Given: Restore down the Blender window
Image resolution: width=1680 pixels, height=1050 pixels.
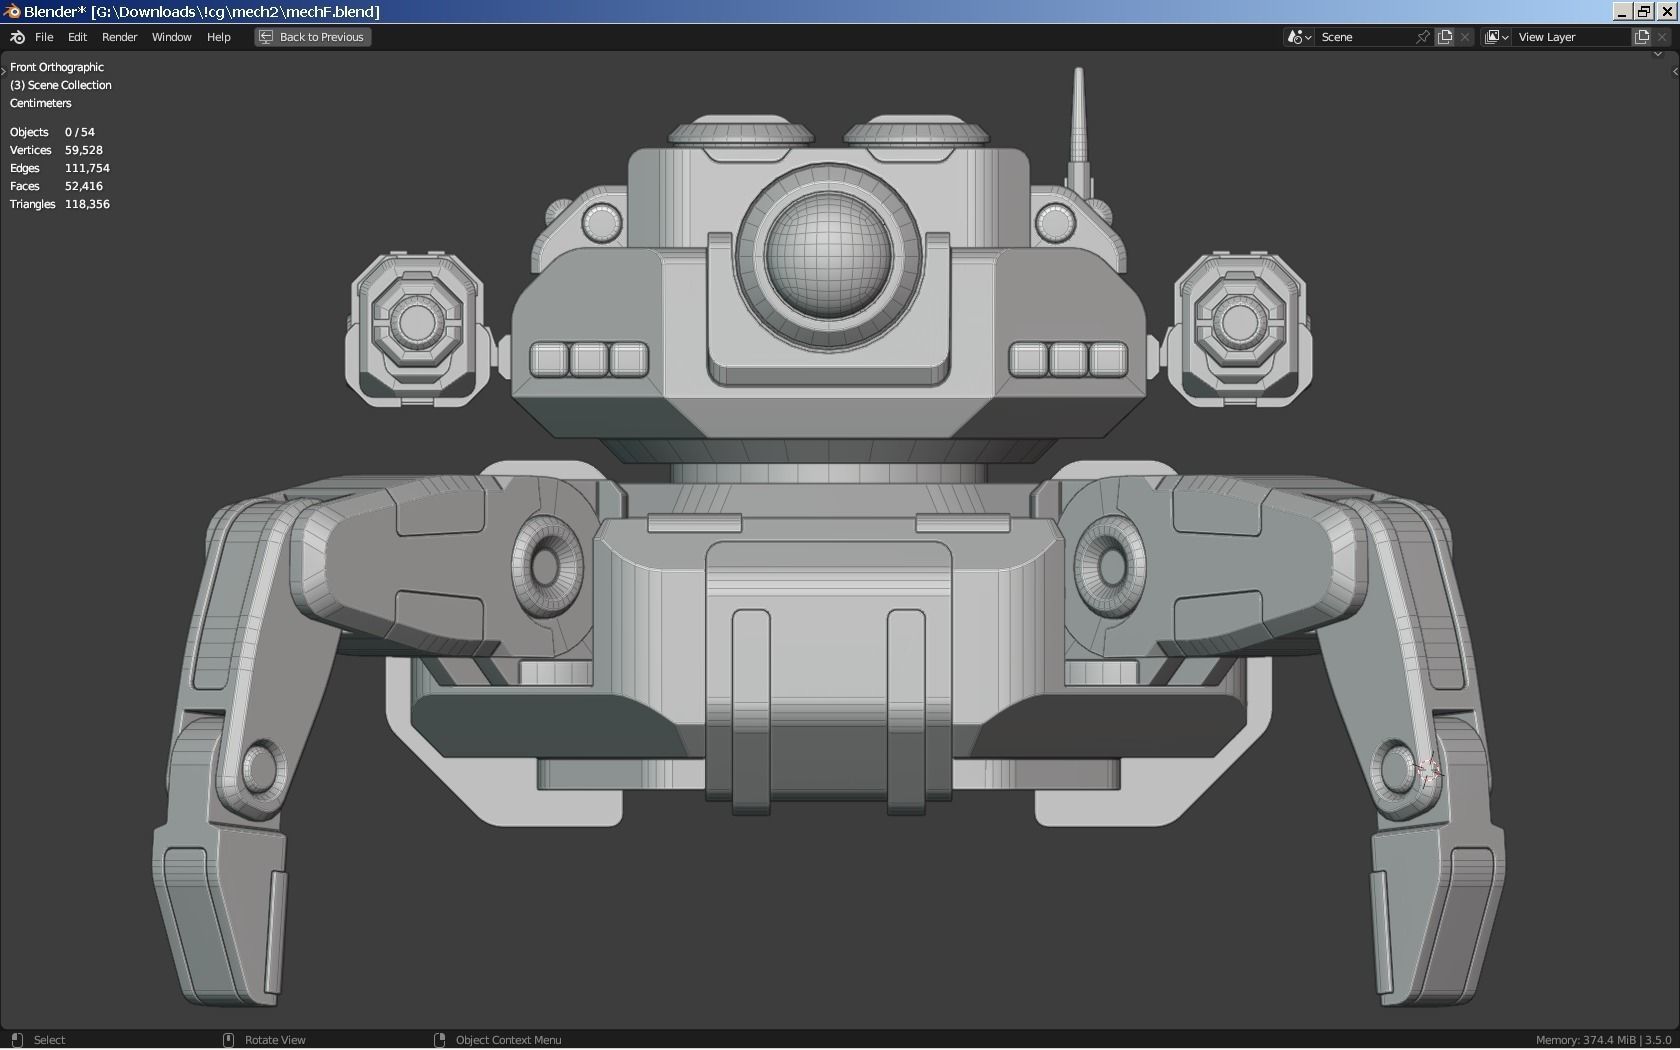Looking at the screenshot, I should coord(1644,11).
